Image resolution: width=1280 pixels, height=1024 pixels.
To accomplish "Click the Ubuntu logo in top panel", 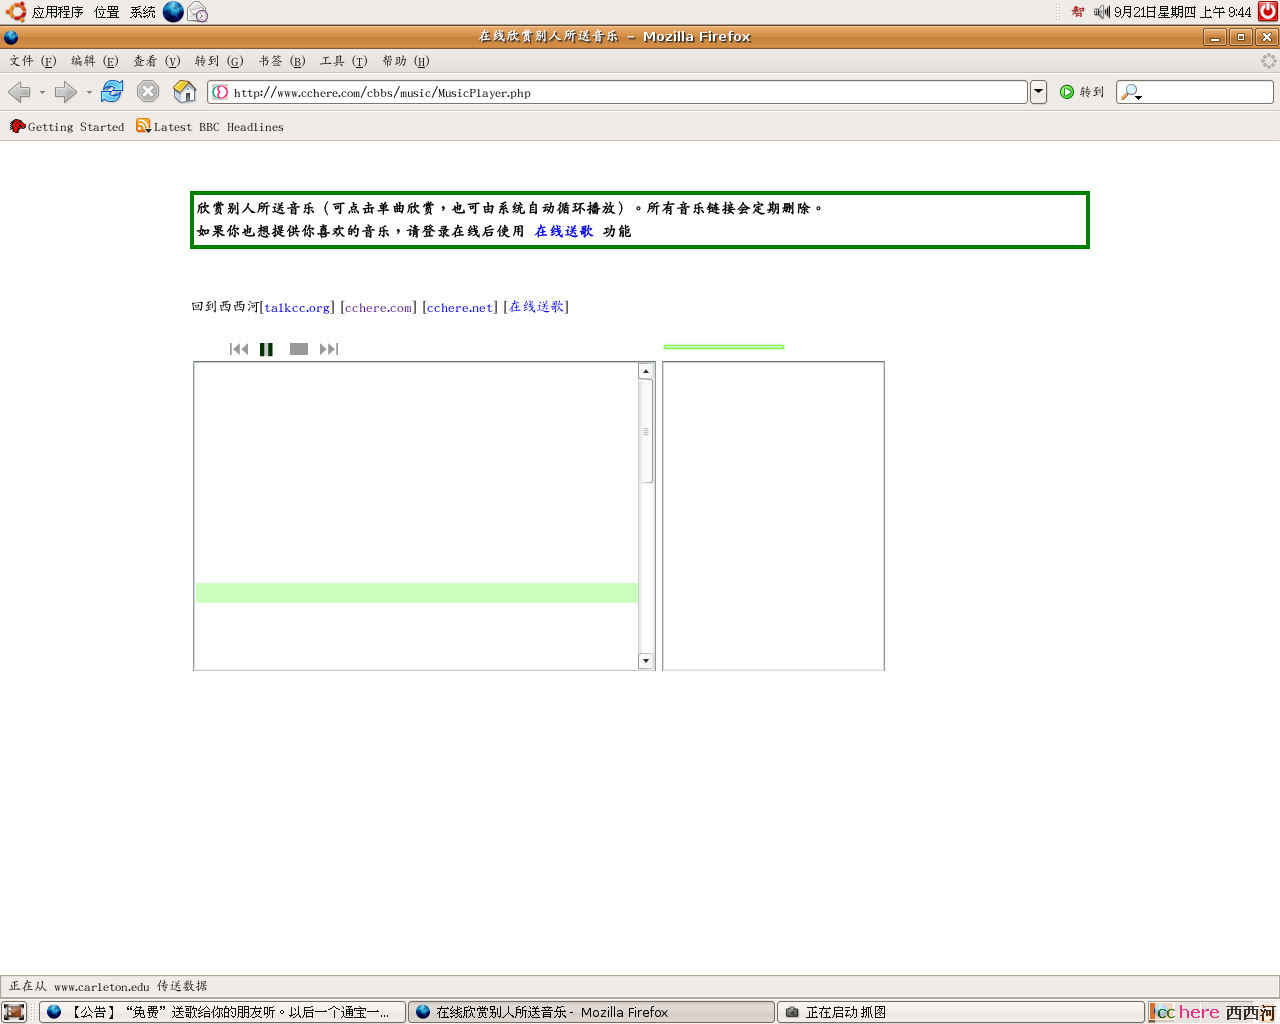I will coord(15,12).
